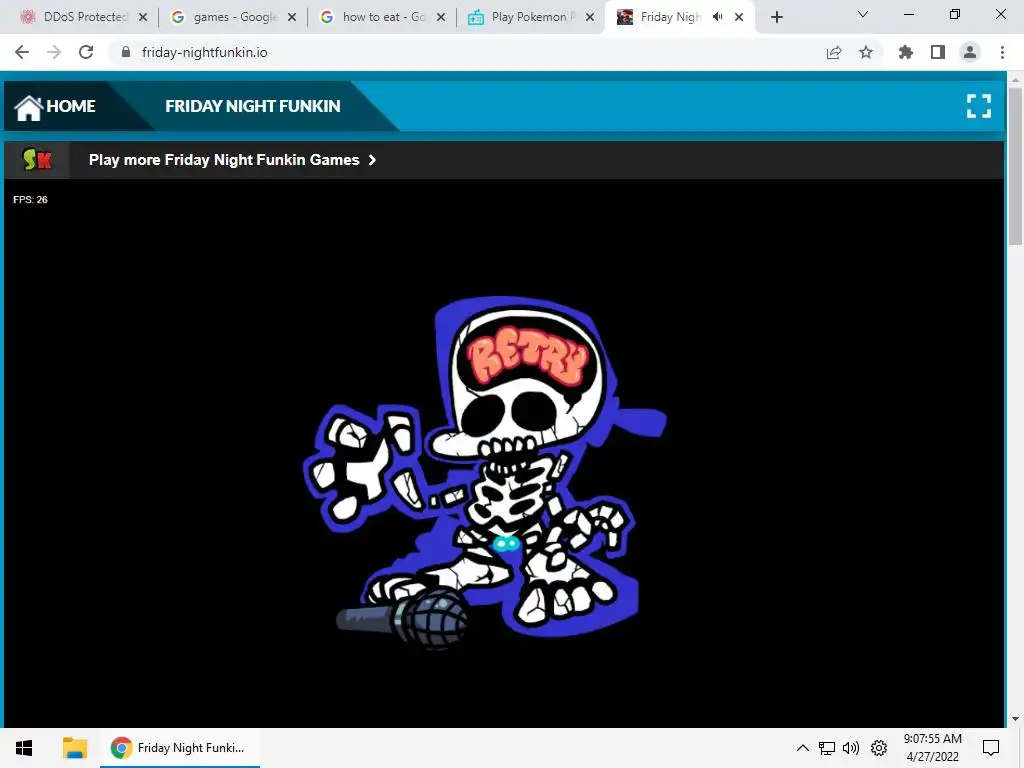Click scrollbar down arrow

click(1015, 719)
